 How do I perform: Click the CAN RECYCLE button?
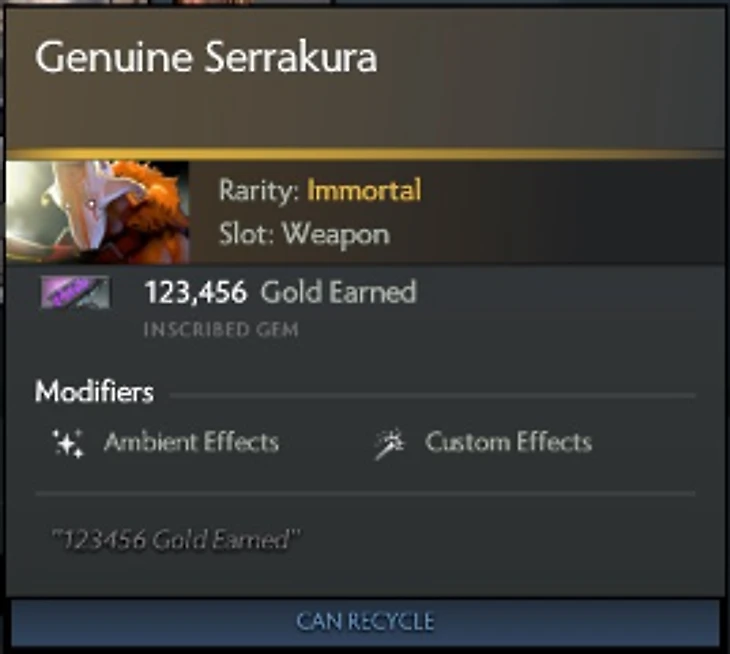point(365,622)
